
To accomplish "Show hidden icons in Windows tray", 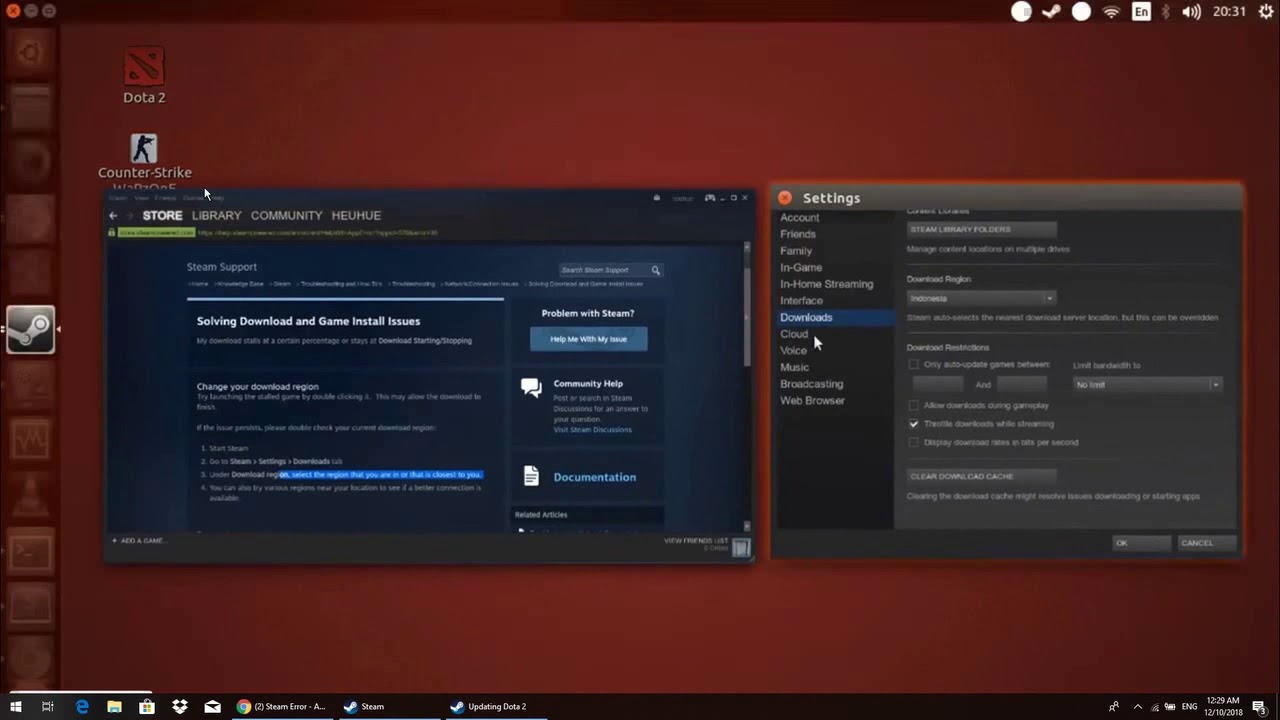I will coord(1140,707).
